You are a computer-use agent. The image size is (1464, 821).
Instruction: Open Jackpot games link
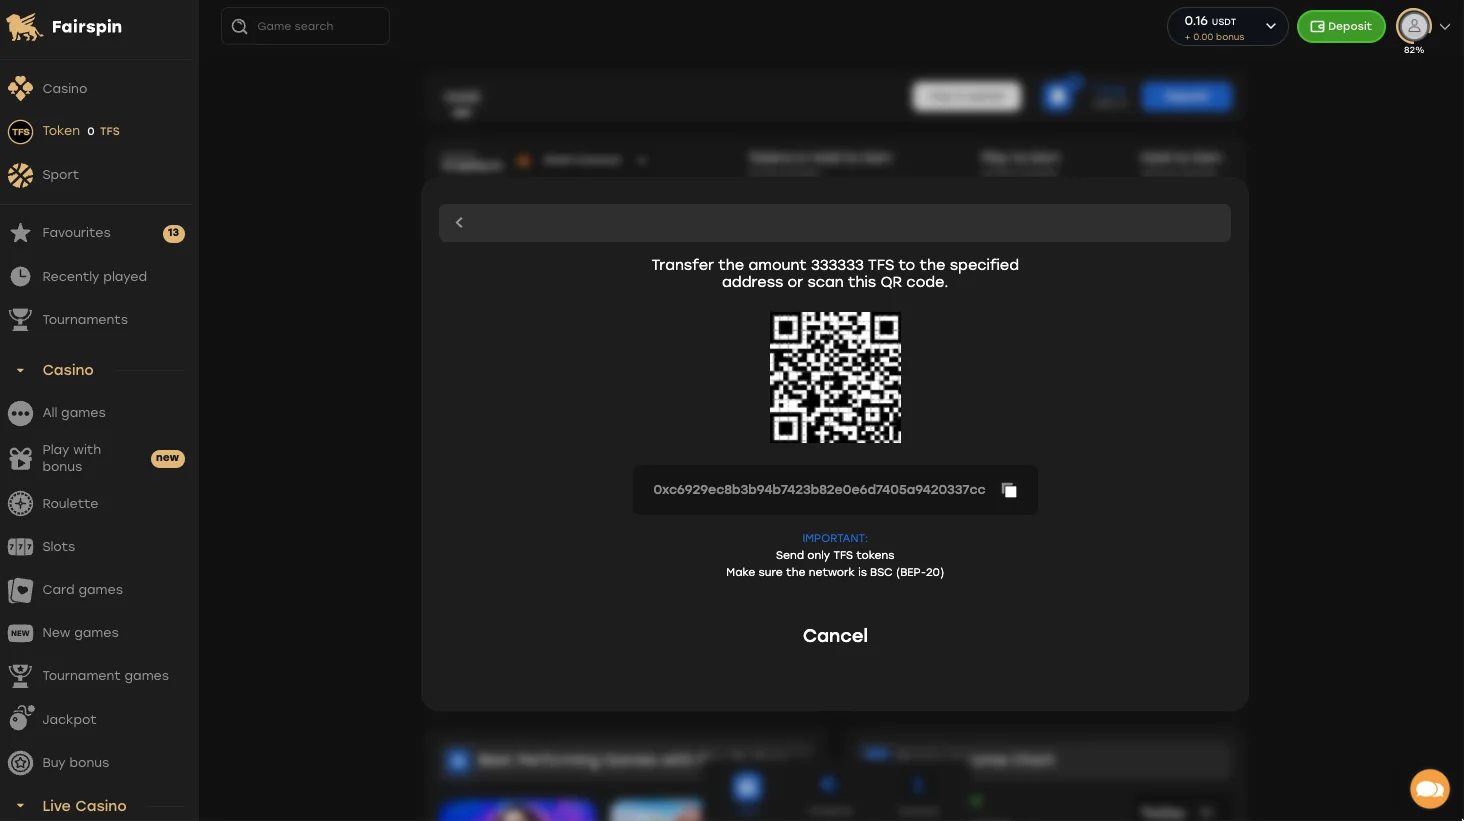click(x=69, y=720)
